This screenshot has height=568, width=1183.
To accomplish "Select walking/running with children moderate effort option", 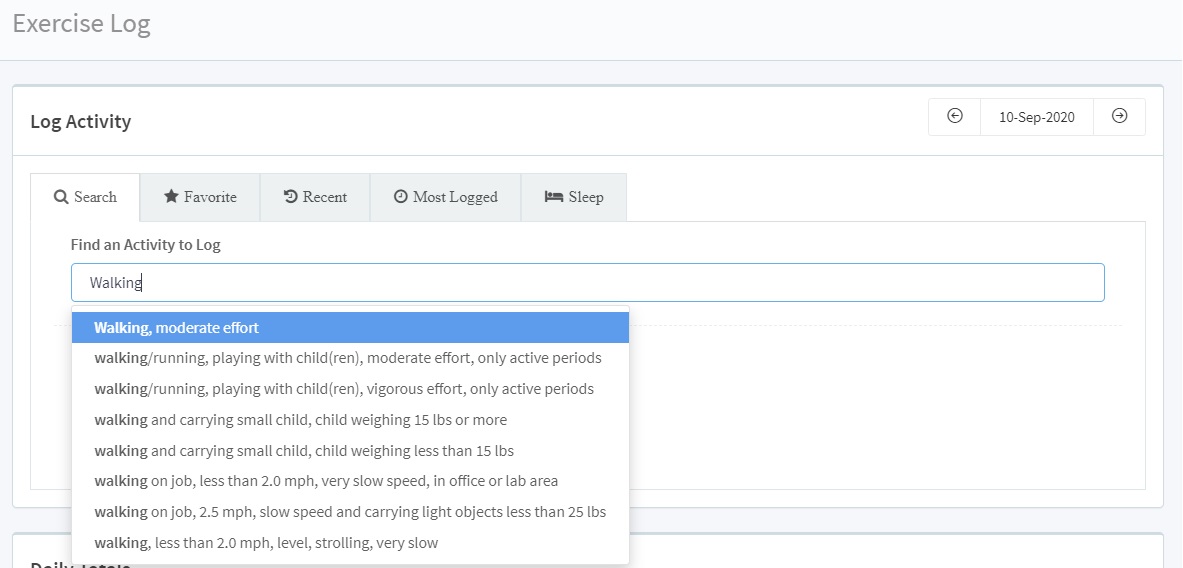I will (350, 358).
